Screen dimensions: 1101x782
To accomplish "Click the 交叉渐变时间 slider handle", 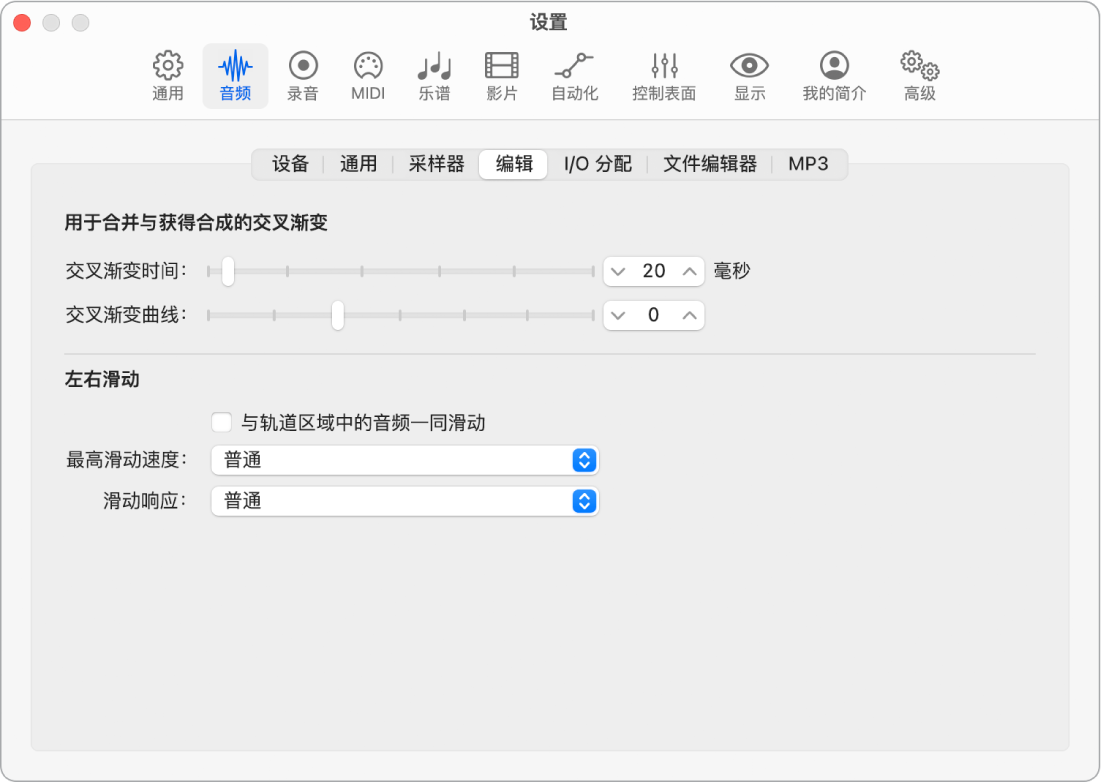I will click(228, 272).
